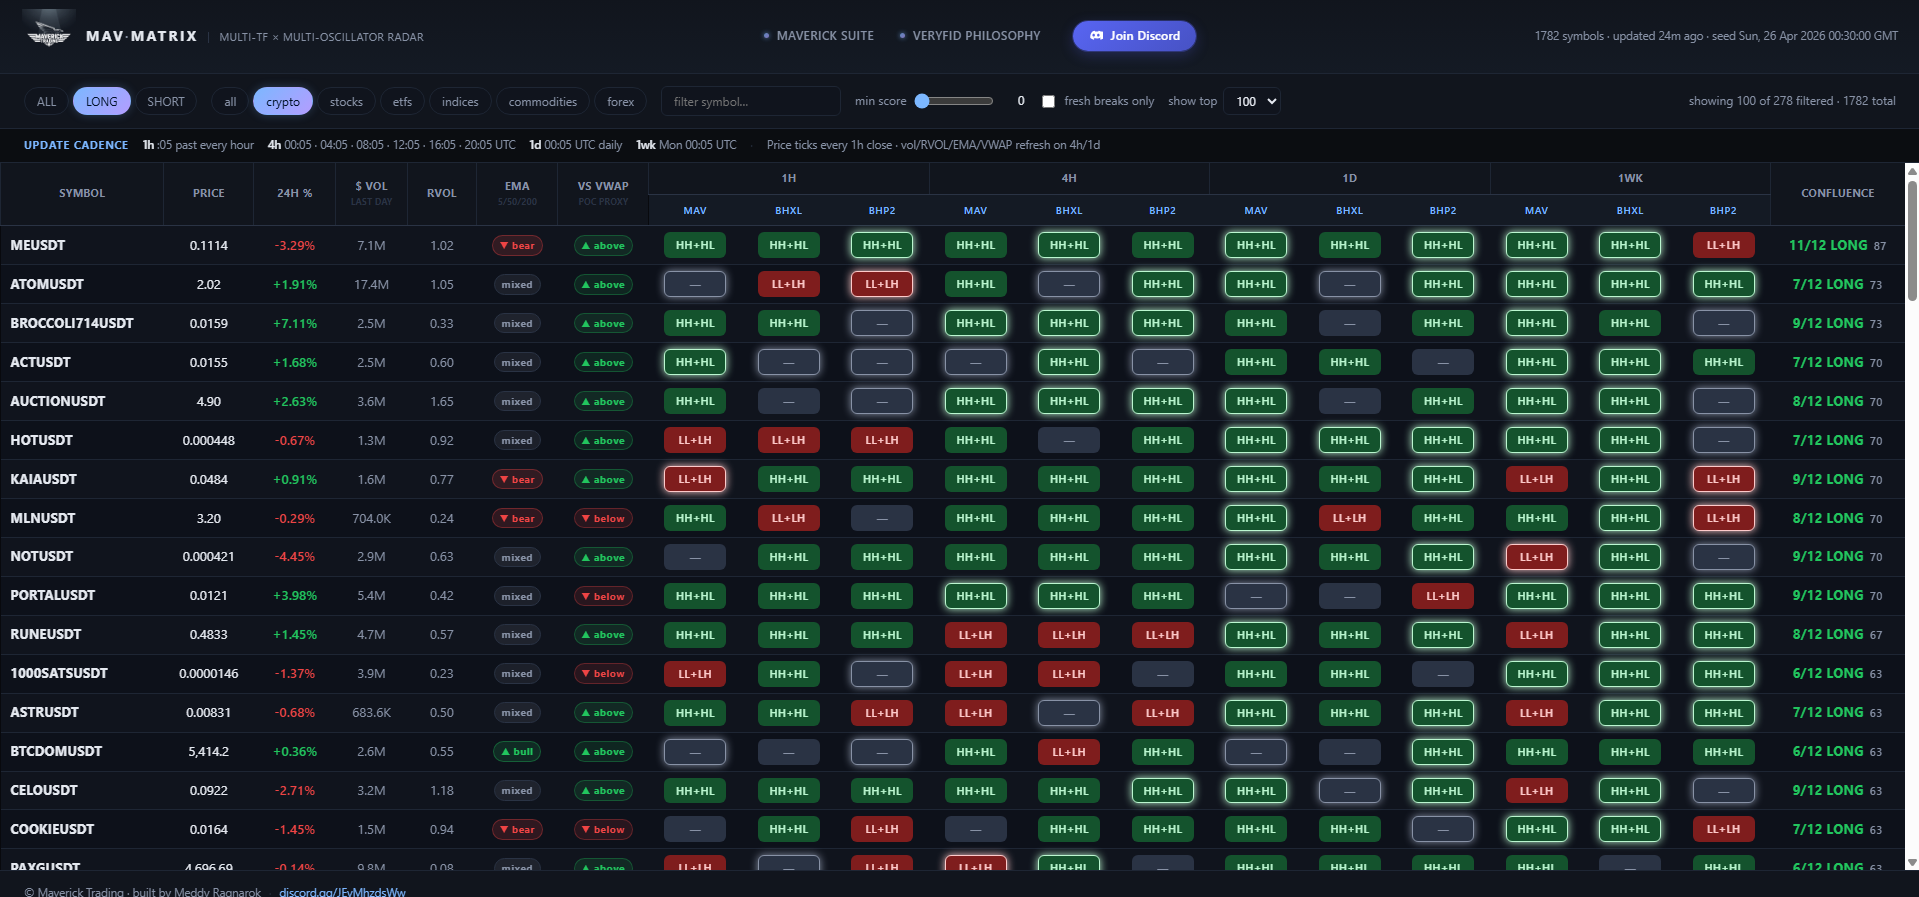
Task: Click the bull EMA badge in BTCDOMUSDT row
Action: click(517, 751)
